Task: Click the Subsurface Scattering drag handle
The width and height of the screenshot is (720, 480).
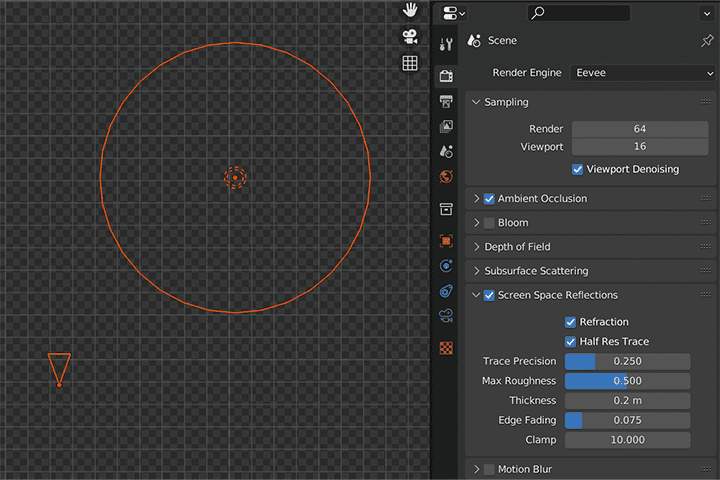Action: [706, 271]
